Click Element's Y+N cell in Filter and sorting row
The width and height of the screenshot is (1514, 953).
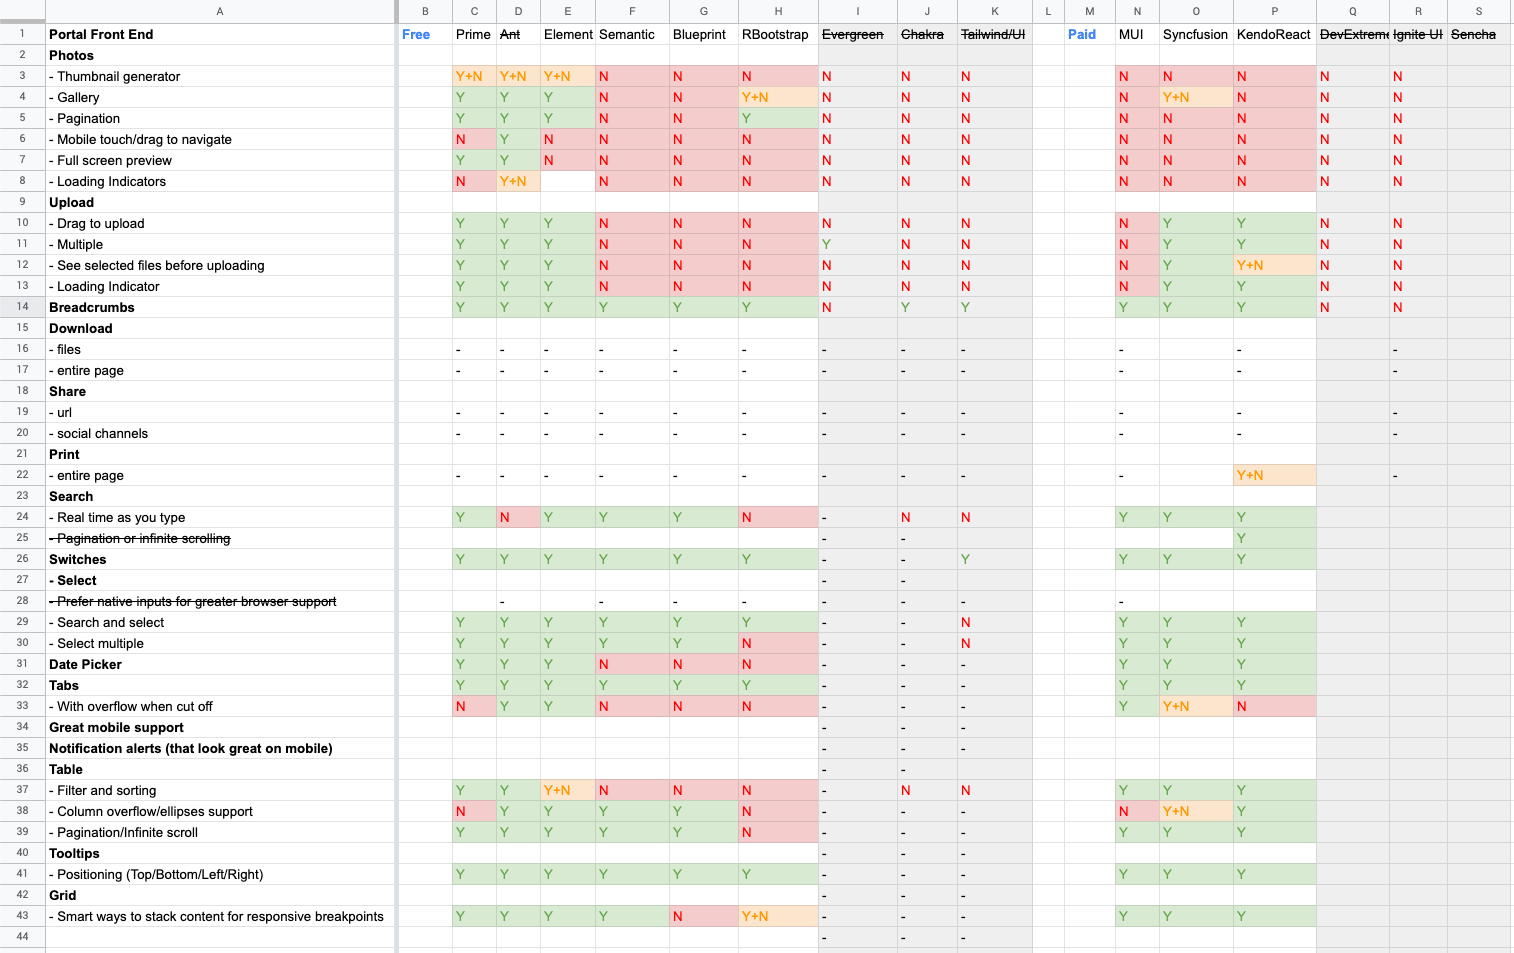568,790
